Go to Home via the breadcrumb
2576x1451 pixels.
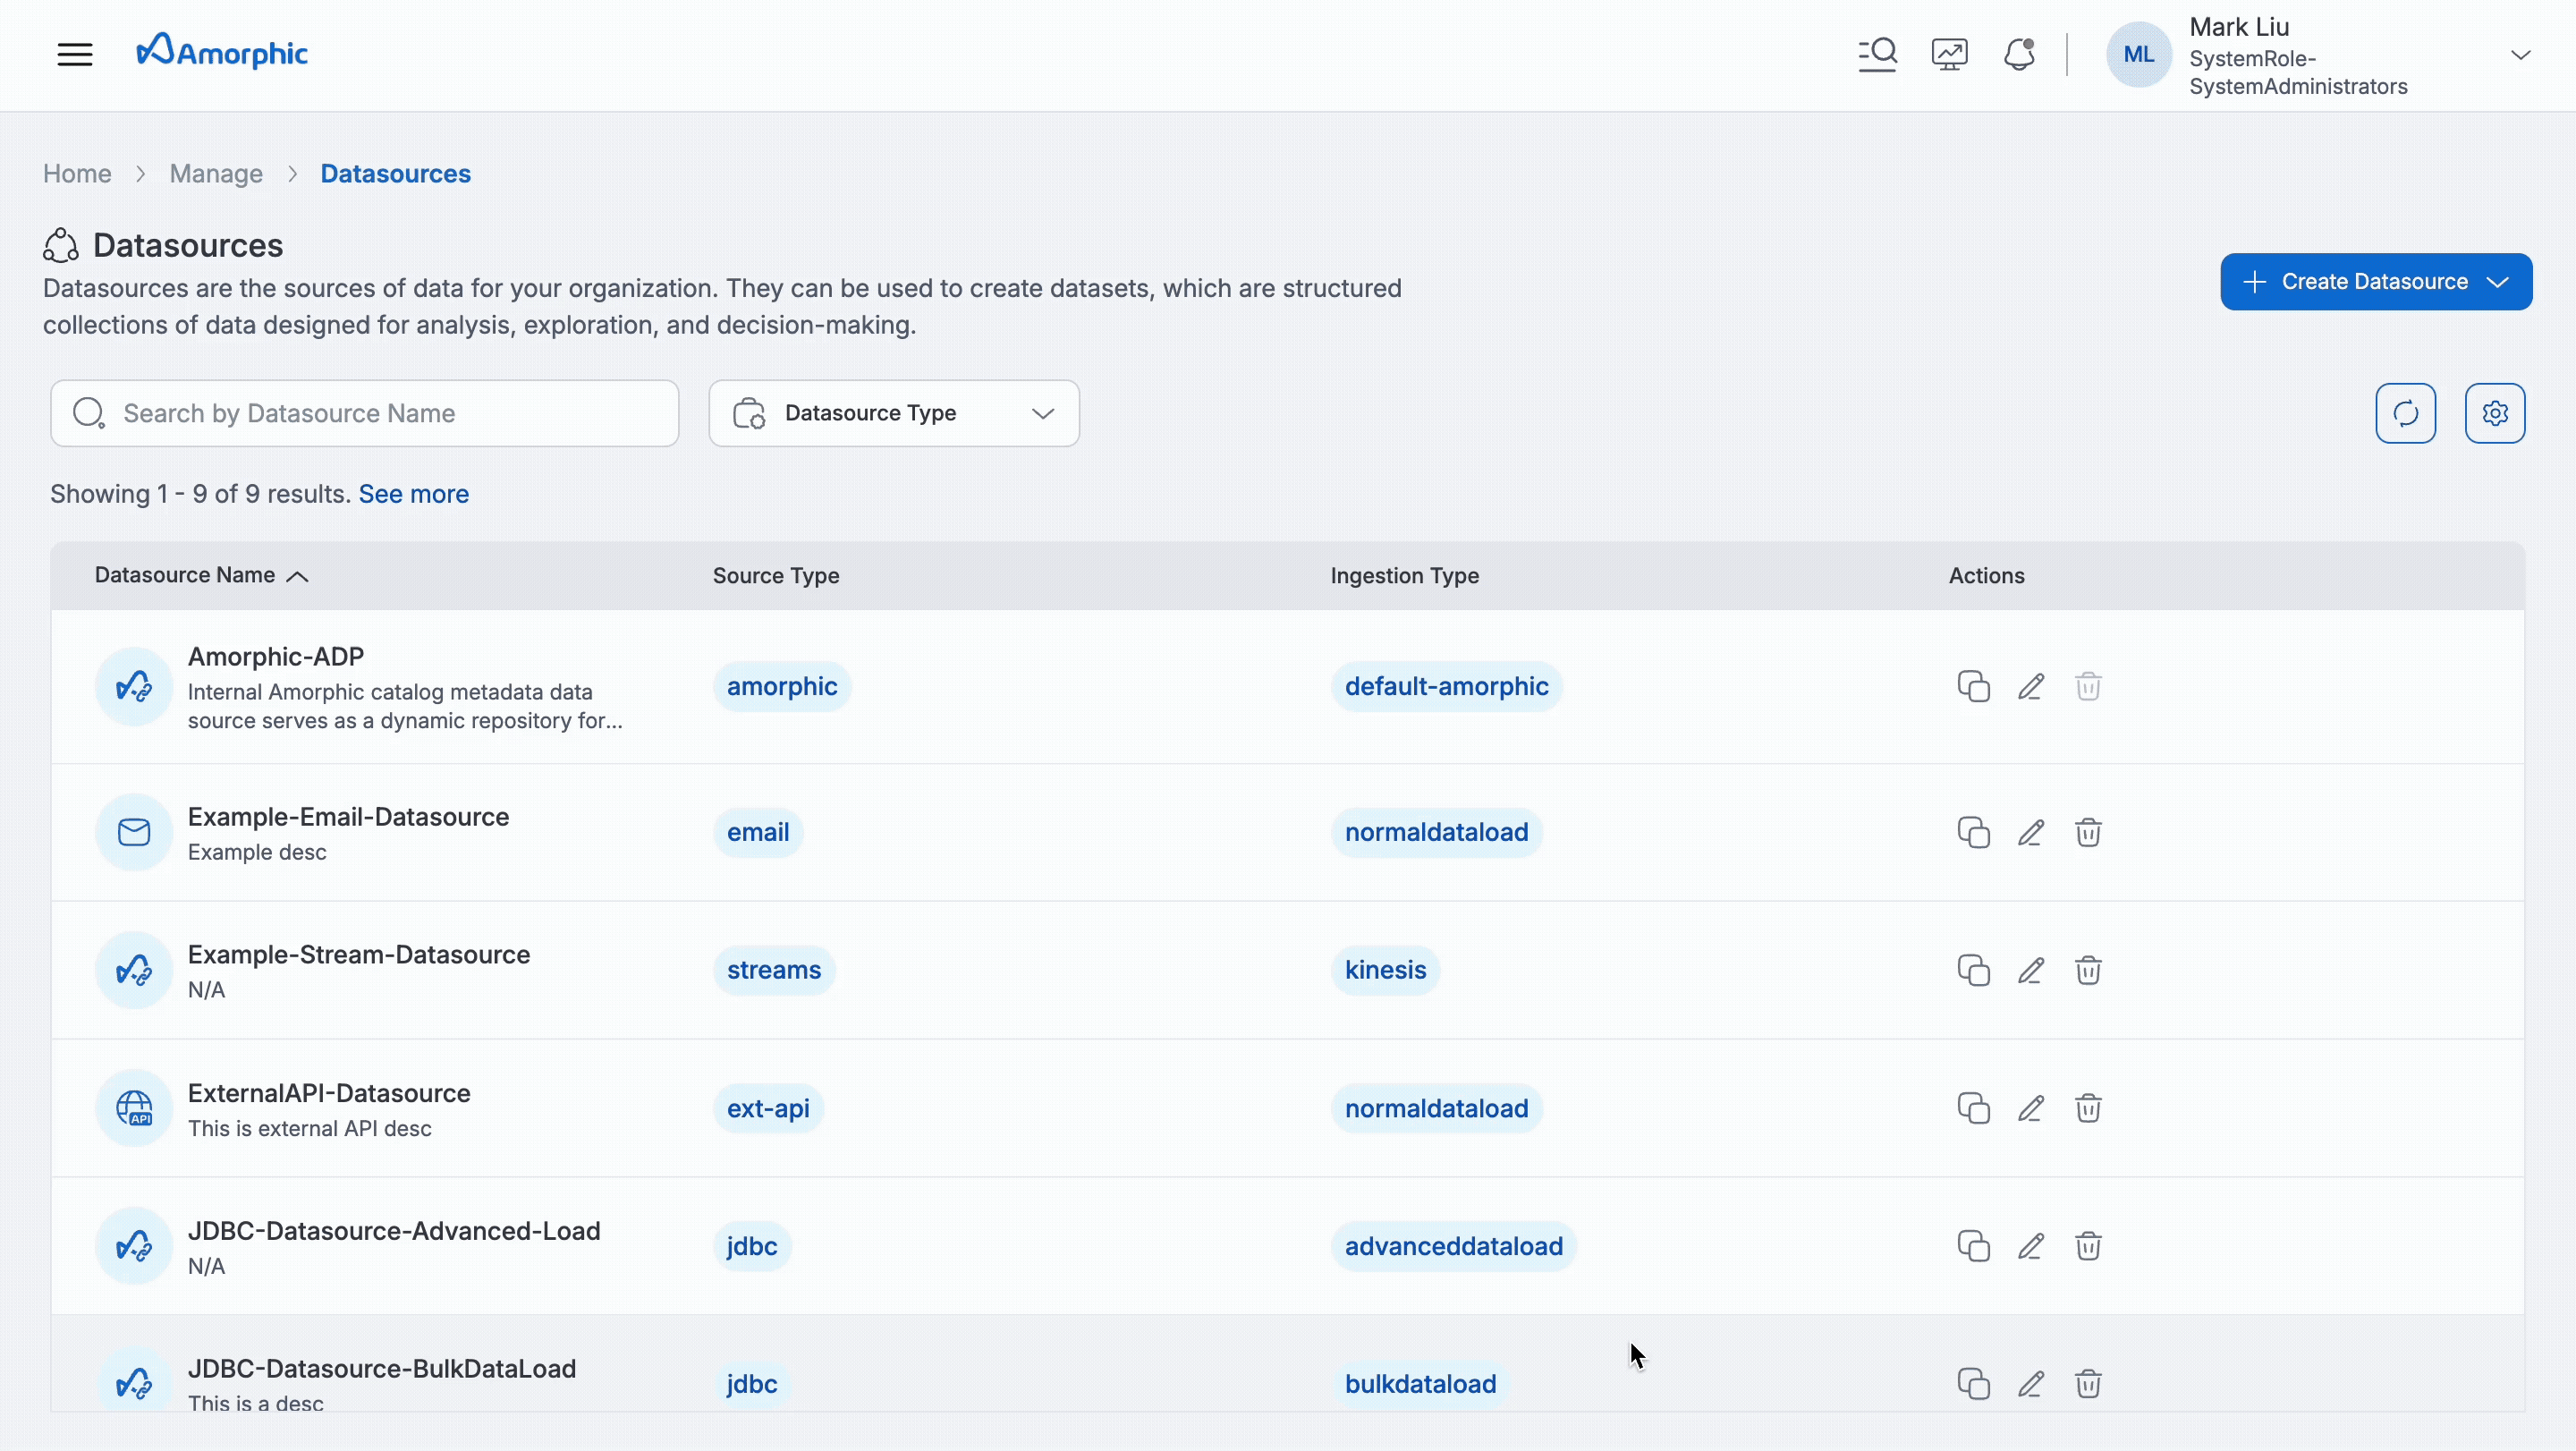tap(77, 173)
